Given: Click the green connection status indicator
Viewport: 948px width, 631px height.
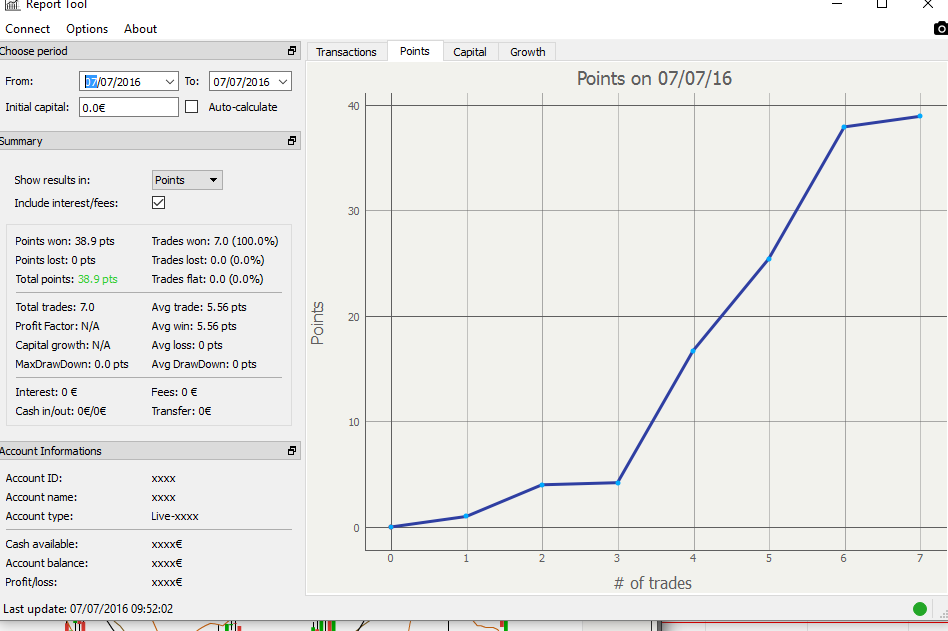Looking at the screenshot, I should [920, 609].
